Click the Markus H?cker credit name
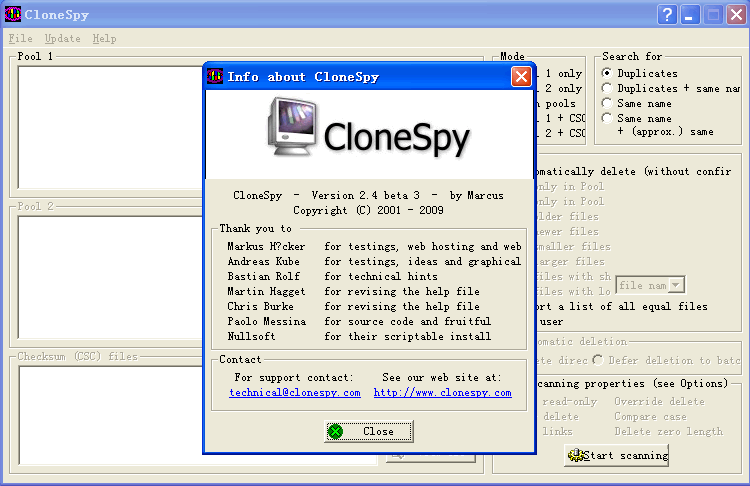 pos(266,246)
